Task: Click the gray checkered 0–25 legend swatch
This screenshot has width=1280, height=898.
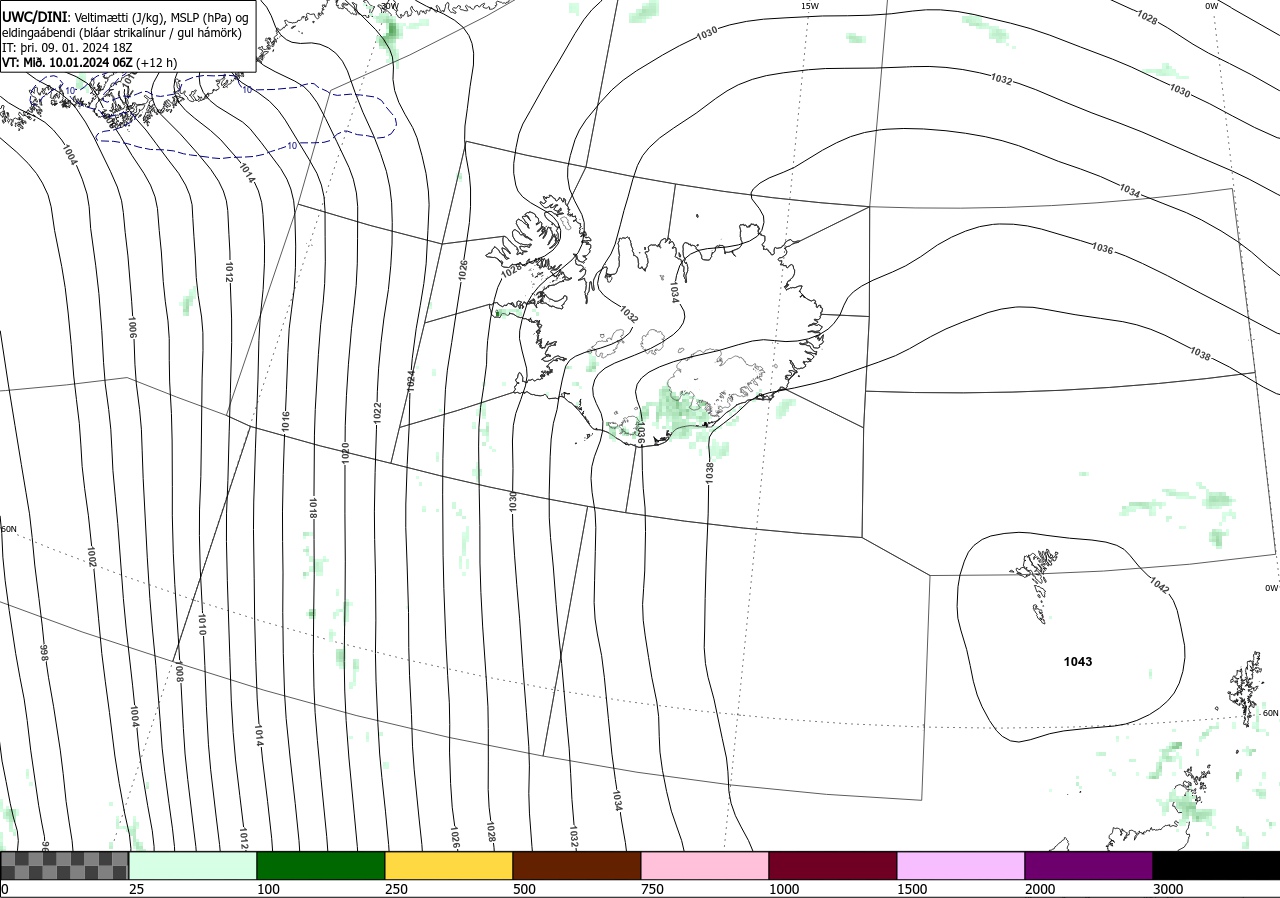Action: [65, 865]
